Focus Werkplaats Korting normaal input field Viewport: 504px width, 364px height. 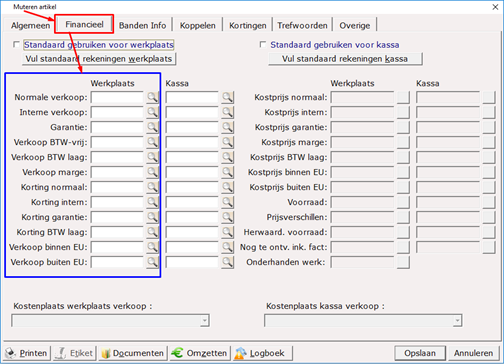(x=117, y=187)
